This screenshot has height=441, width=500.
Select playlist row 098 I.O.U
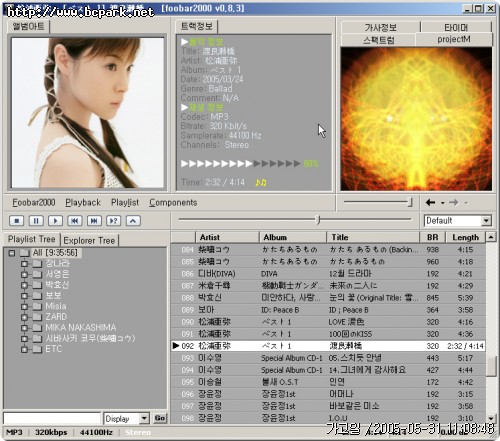coord(328,418)
